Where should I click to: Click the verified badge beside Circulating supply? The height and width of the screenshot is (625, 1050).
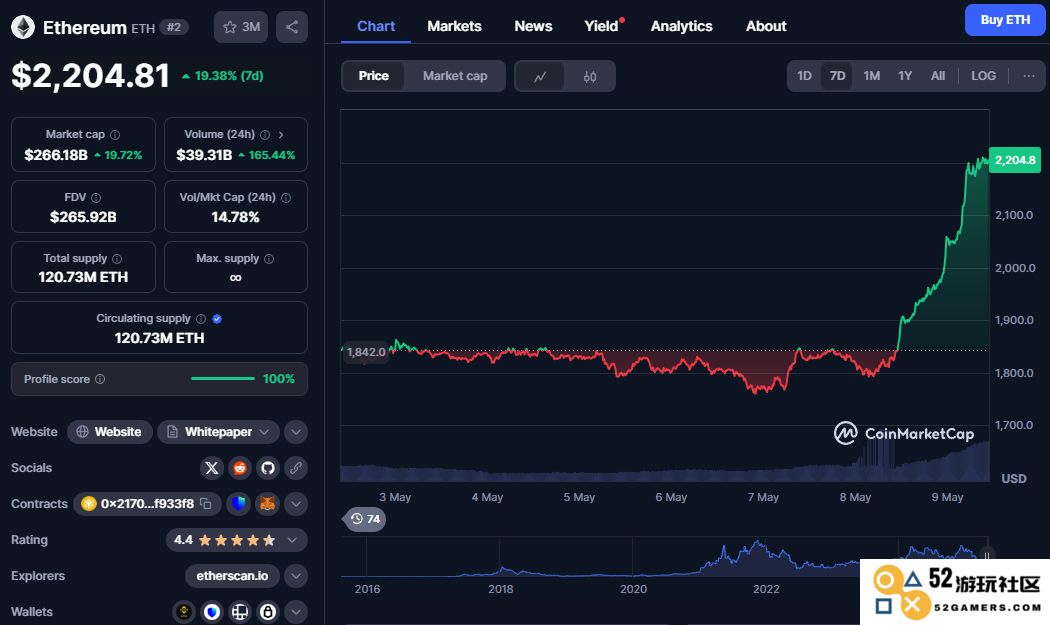pyautogui.click(x=217, y=319)
